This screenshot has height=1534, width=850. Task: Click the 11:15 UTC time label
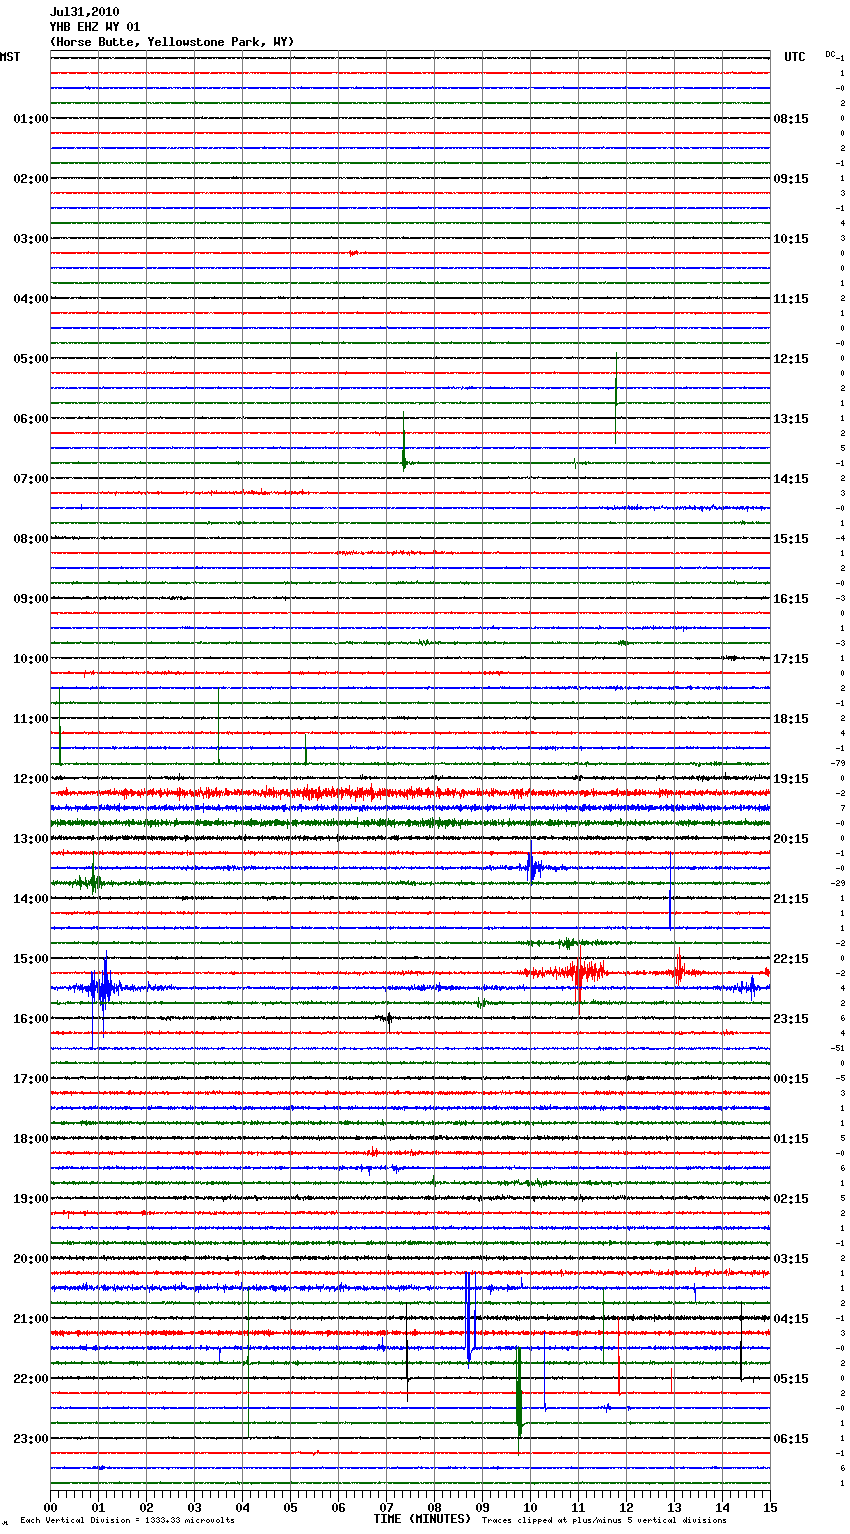(x=791, y=299)
